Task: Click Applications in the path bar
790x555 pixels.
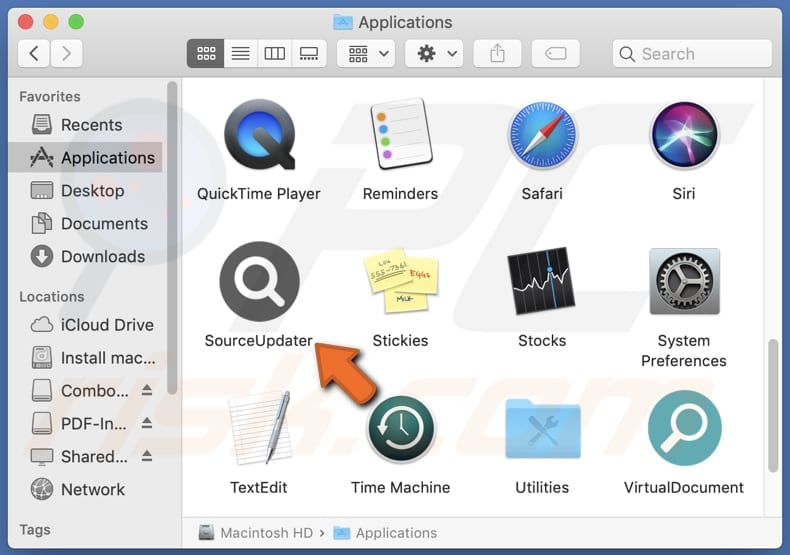Action: click(x=385, y=533)
